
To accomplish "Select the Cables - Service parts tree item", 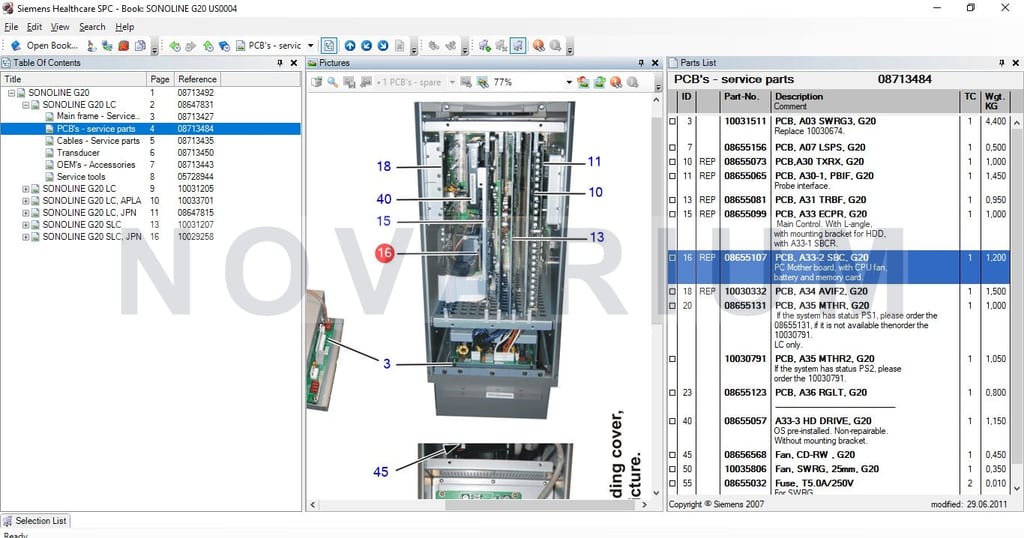I will click(98, 140).
